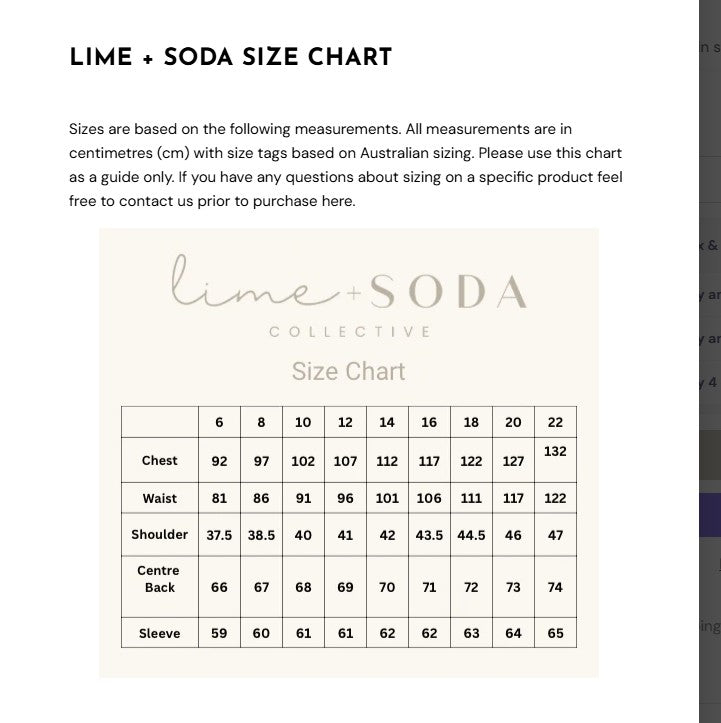The height and width of the screenshot is (723, 721).
Task: Click the sizing description paragraph
Action: click(346, 165)
